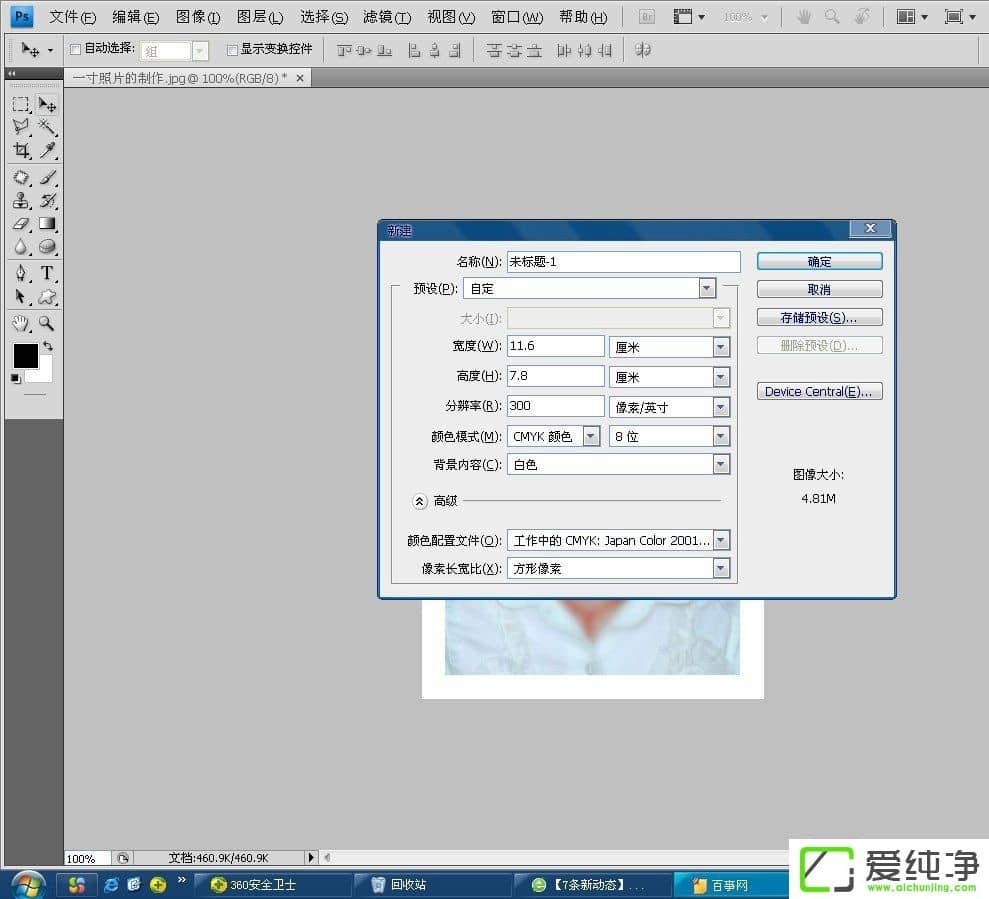
Task: Select the Gradient tool
Action: pos(47,224)
